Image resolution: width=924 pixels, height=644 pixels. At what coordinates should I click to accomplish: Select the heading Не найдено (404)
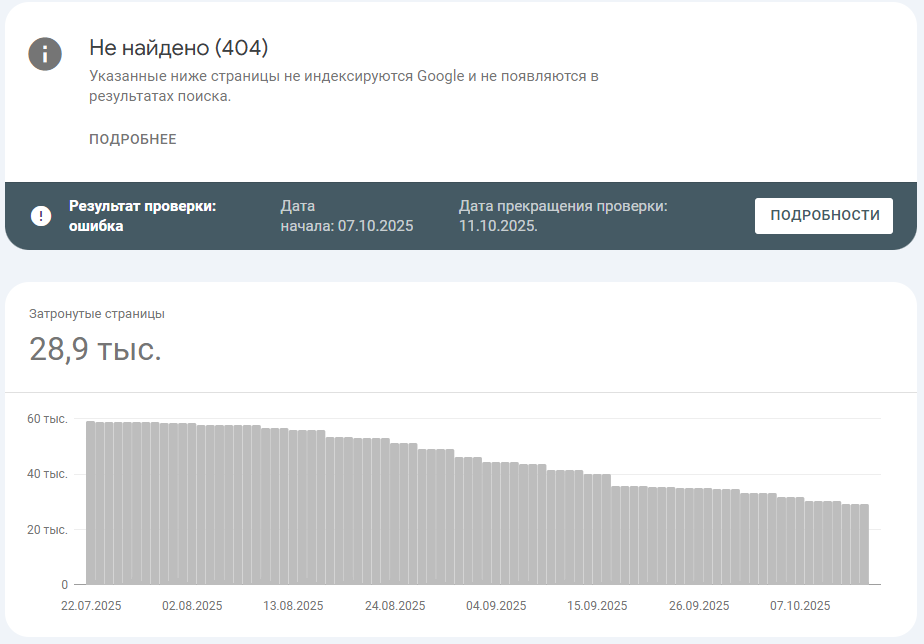pos(179,48)
